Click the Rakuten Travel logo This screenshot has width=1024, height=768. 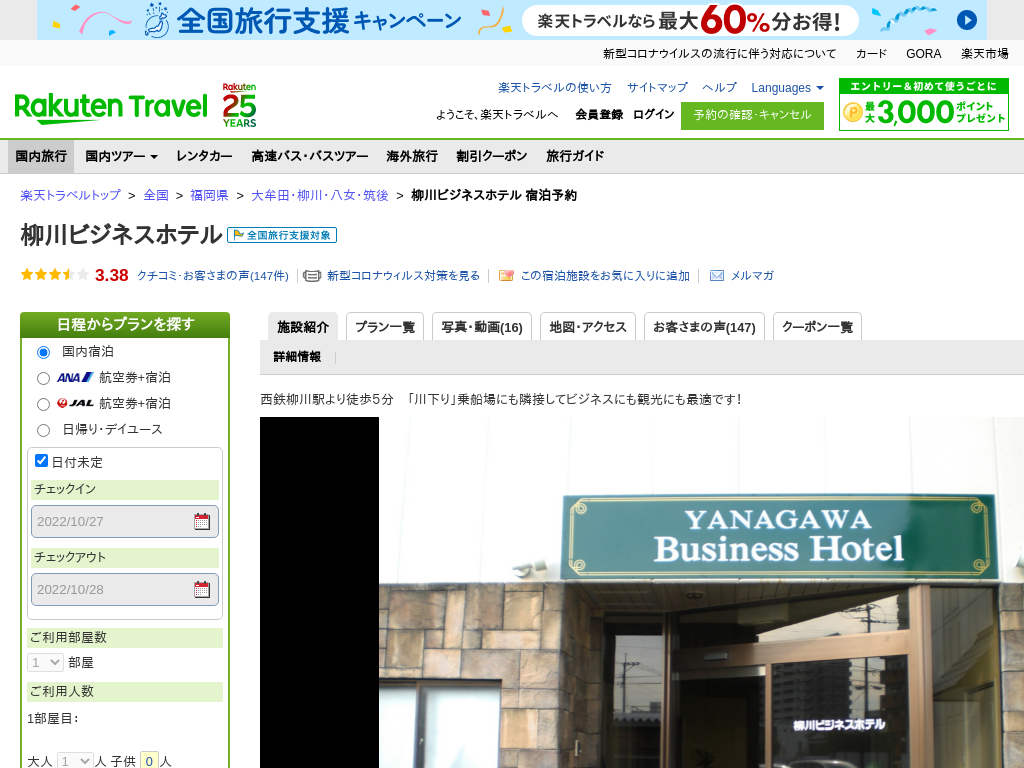(111, 108)
